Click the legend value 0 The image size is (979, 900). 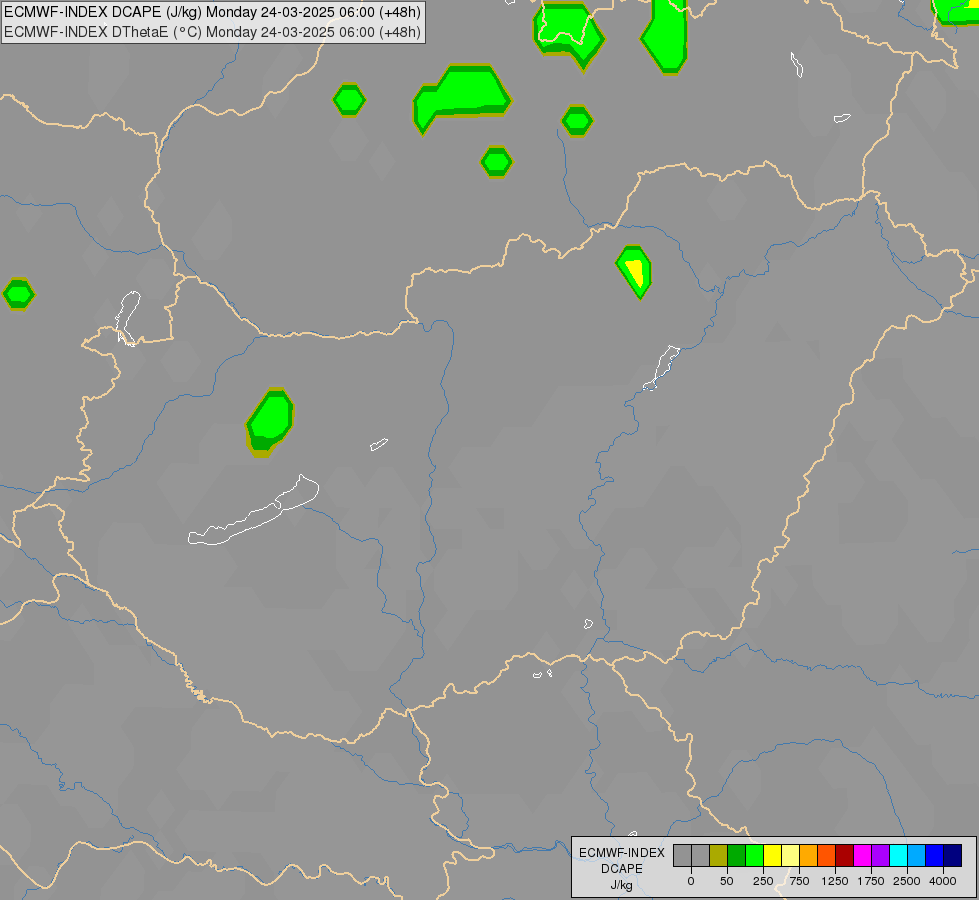(x=691, y=881)
